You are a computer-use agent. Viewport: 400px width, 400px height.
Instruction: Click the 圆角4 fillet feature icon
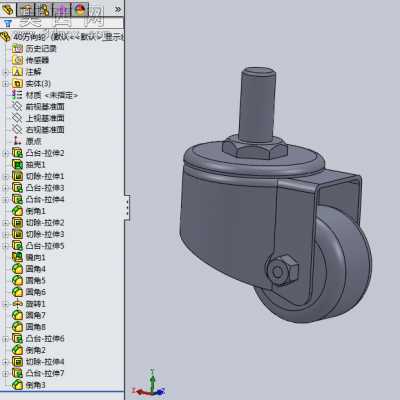(x=17, y=269)
